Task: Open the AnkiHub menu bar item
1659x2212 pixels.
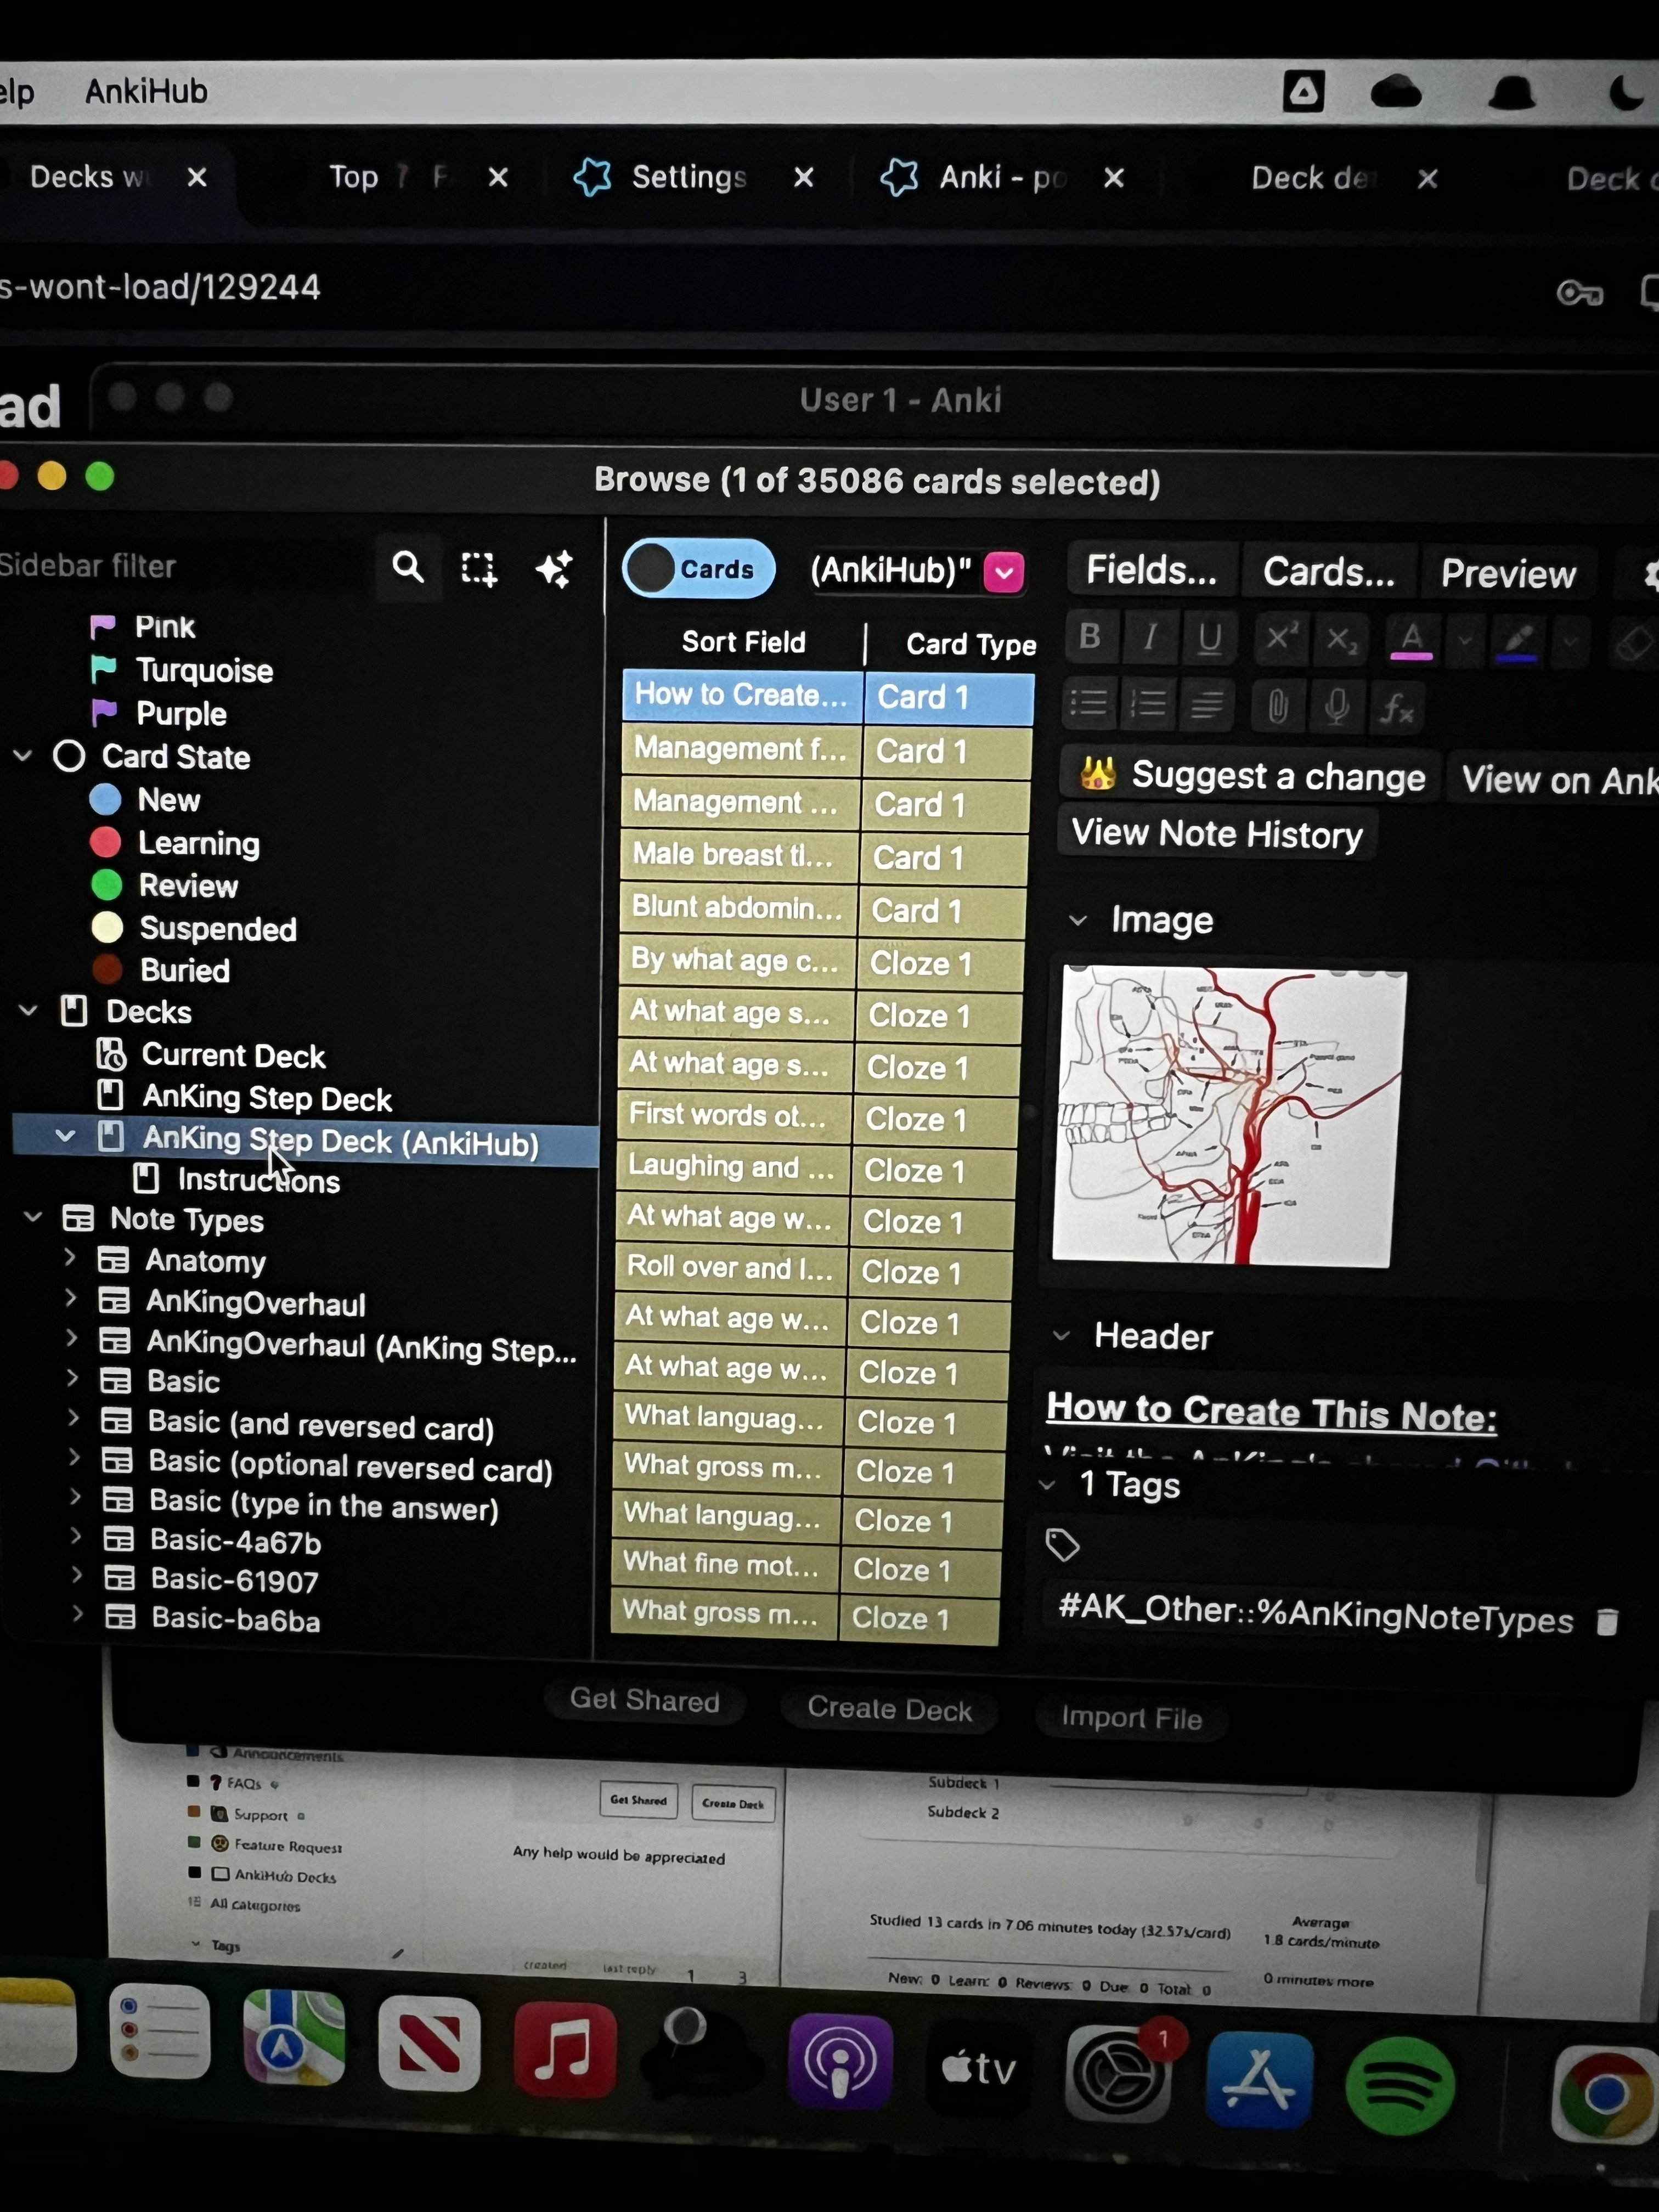Action: point(146,92)
